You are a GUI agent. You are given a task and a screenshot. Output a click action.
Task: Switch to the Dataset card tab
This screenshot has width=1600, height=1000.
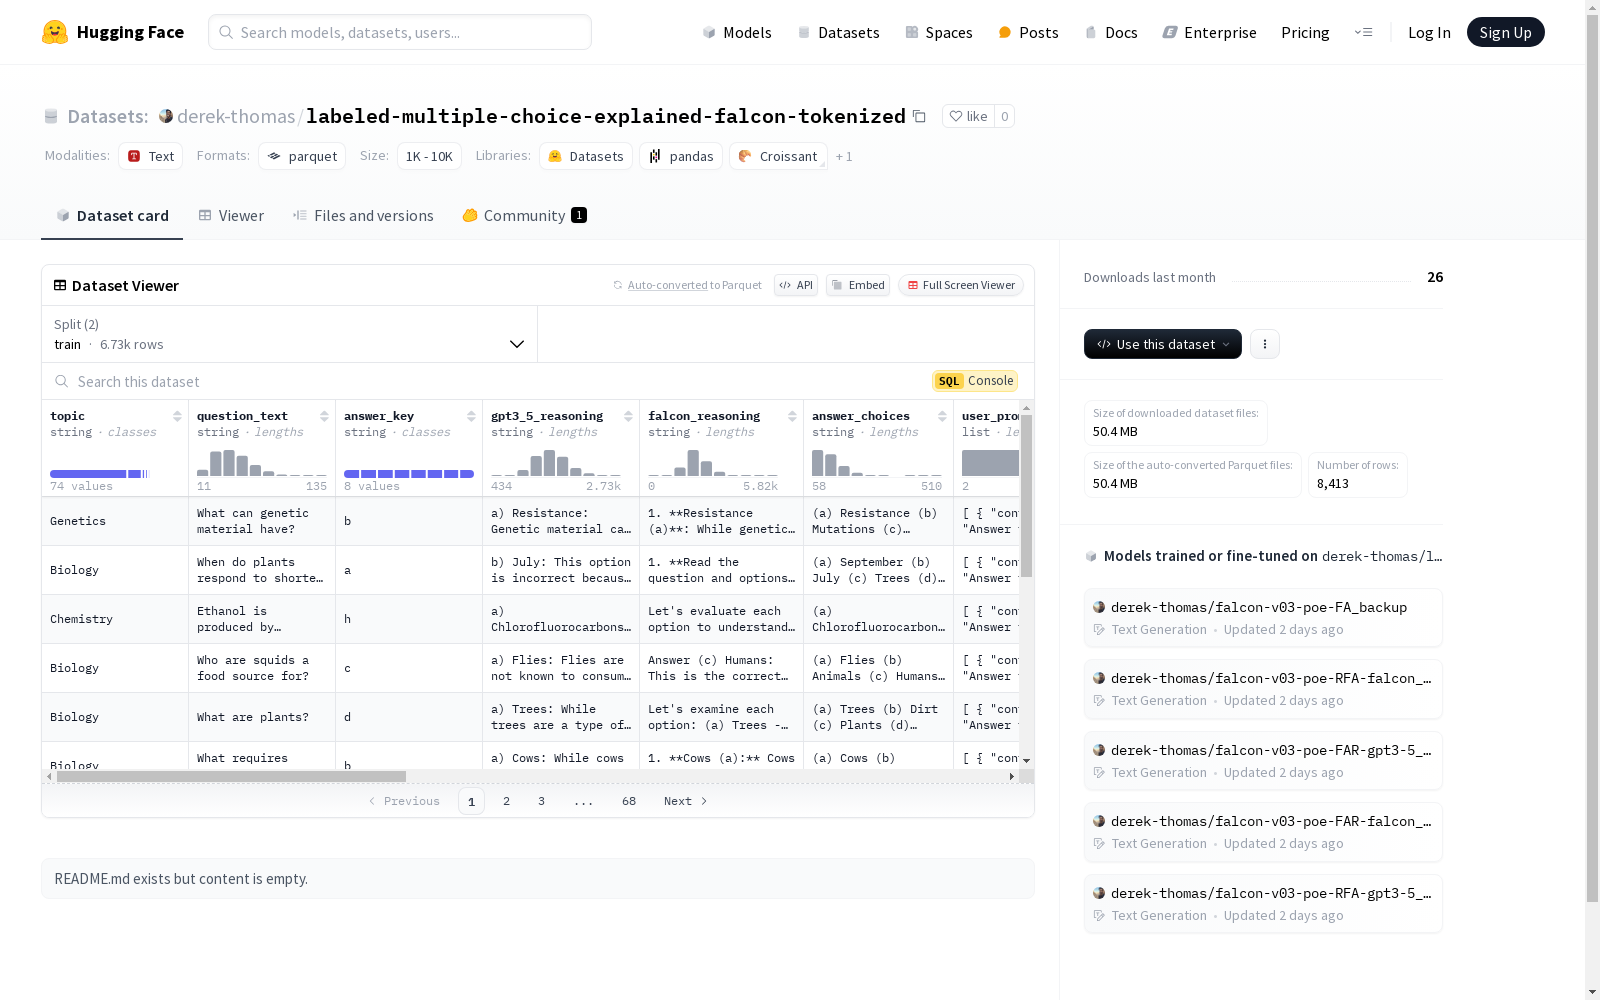point(112,215)
